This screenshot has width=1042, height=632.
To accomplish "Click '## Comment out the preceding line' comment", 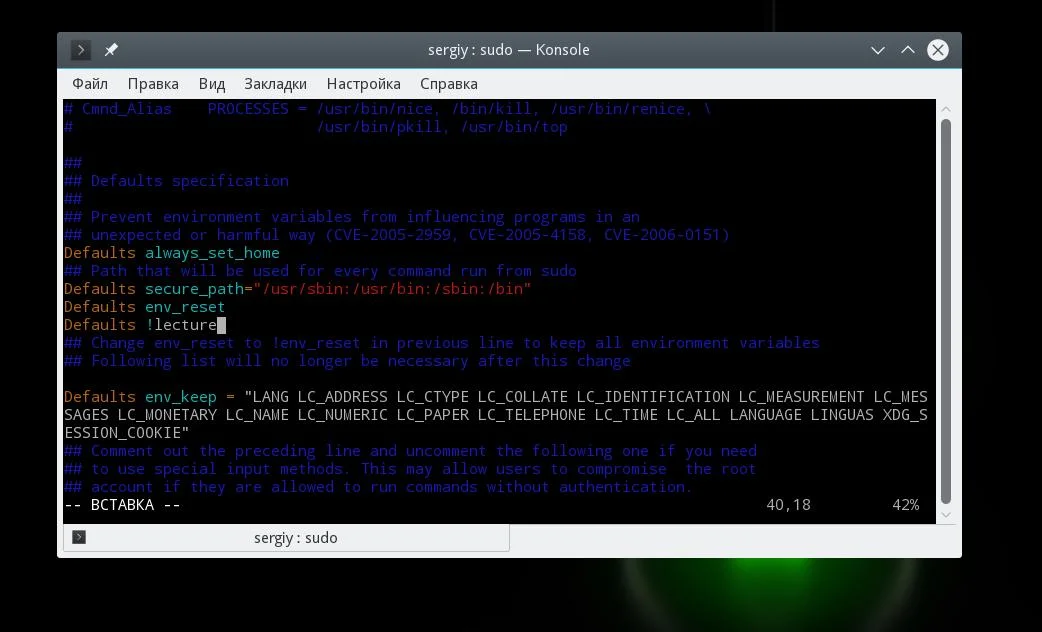I will coord(410,451).
